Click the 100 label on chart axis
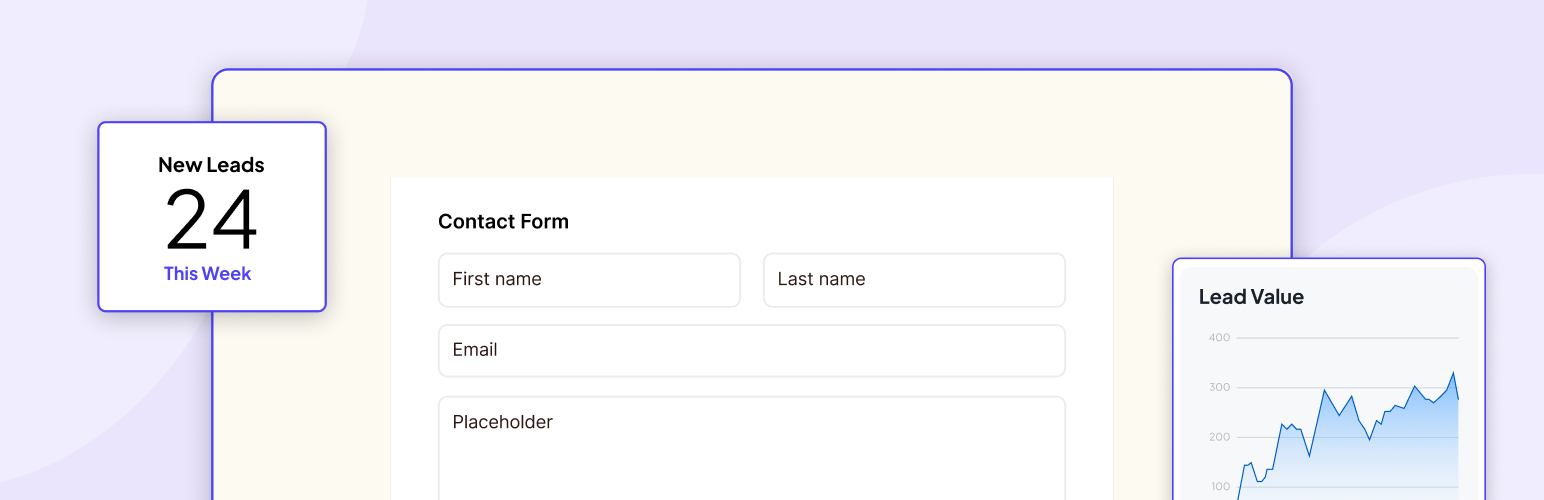Viewport: 1544px width, 500px height. pyautogui.click(x=1219, y=487)
